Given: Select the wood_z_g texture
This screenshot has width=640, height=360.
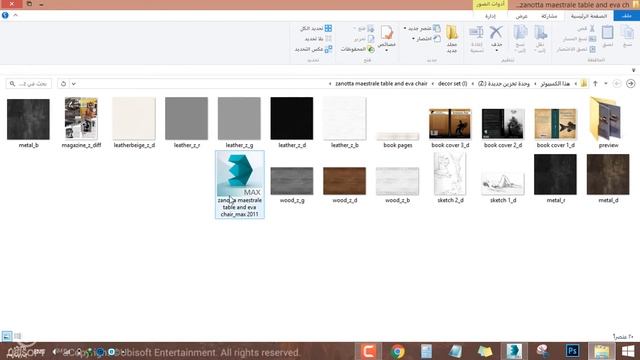Looking at the screenshot, I should click(292, 184).
